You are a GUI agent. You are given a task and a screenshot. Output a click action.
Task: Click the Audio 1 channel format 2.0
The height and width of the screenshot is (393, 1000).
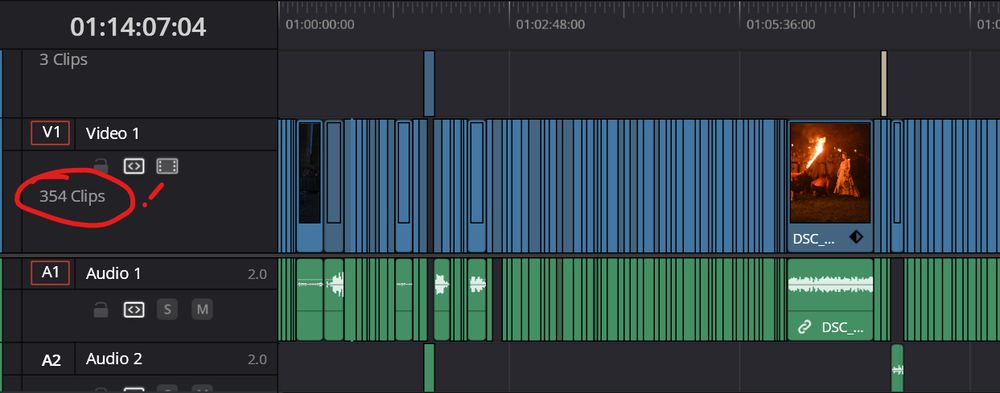point(257,275)
